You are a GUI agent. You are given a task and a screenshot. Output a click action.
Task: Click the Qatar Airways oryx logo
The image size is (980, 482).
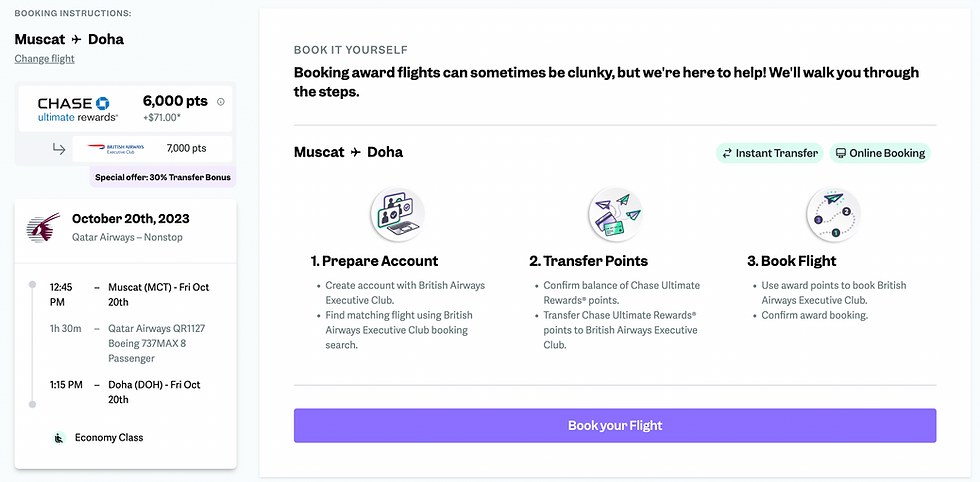point(43,227)
